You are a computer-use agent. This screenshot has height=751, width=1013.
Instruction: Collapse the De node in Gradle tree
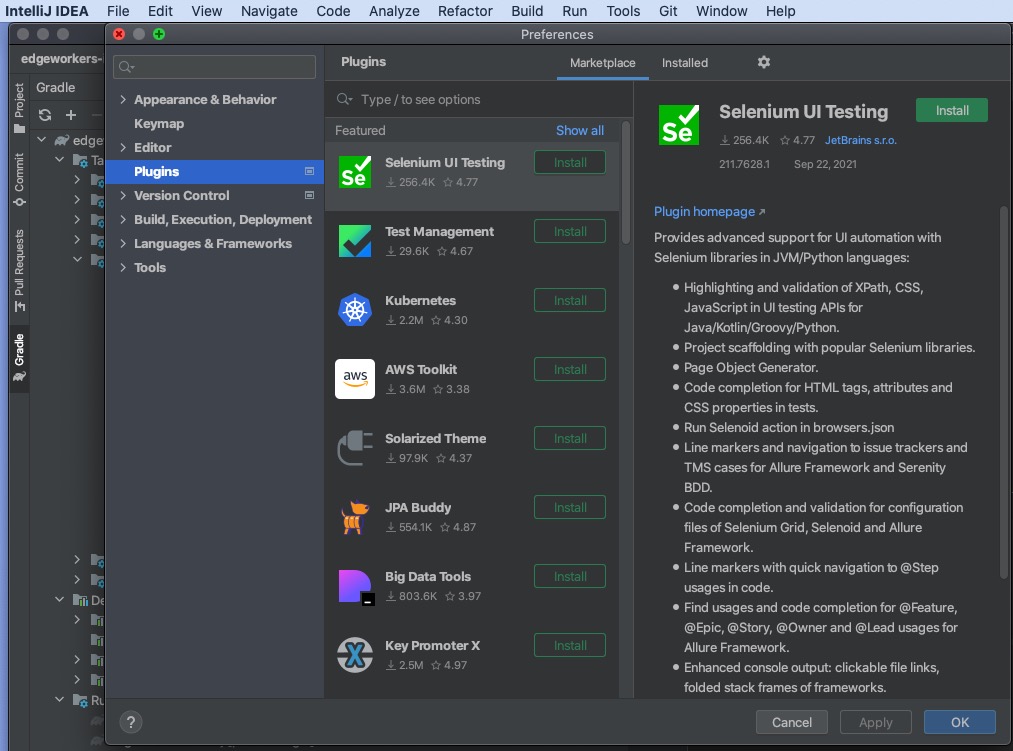point(59,600)
